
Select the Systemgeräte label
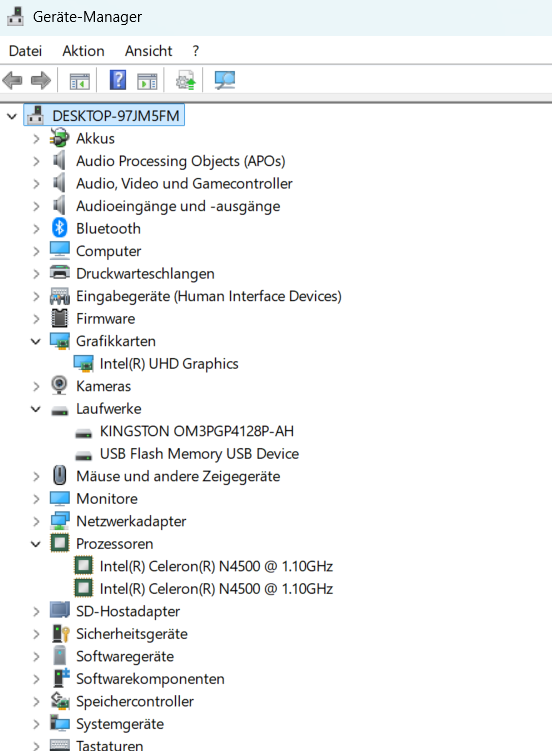tap(120, 724)
